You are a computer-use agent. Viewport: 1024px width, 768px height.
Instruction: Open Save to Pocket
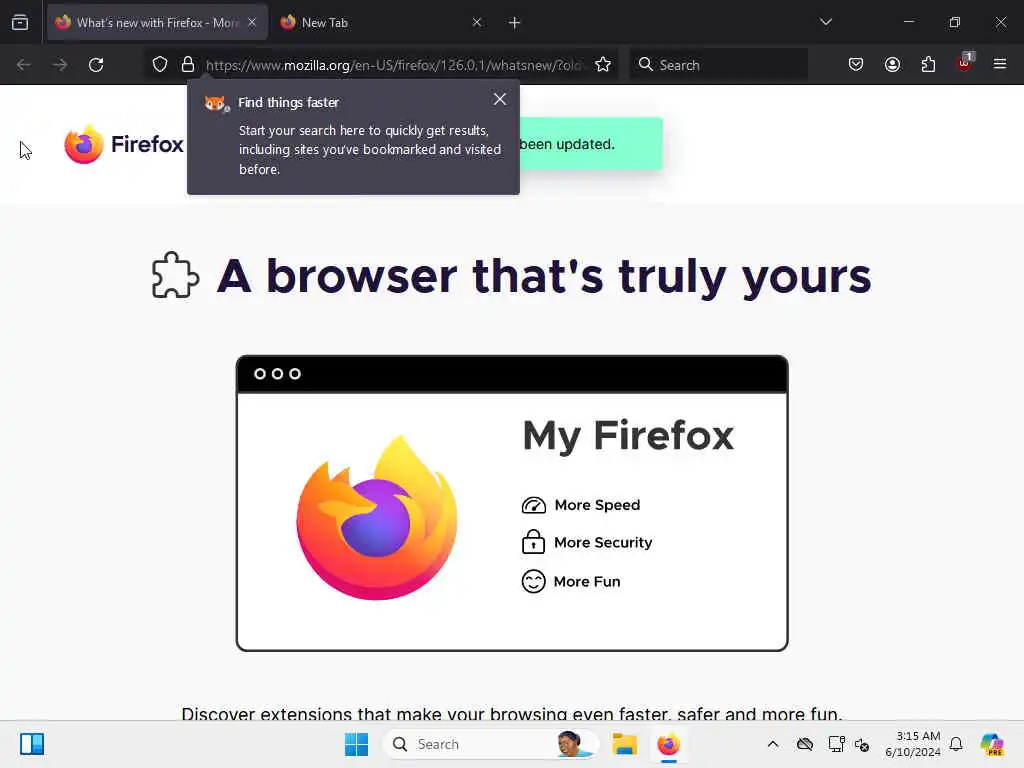point(856,65)
